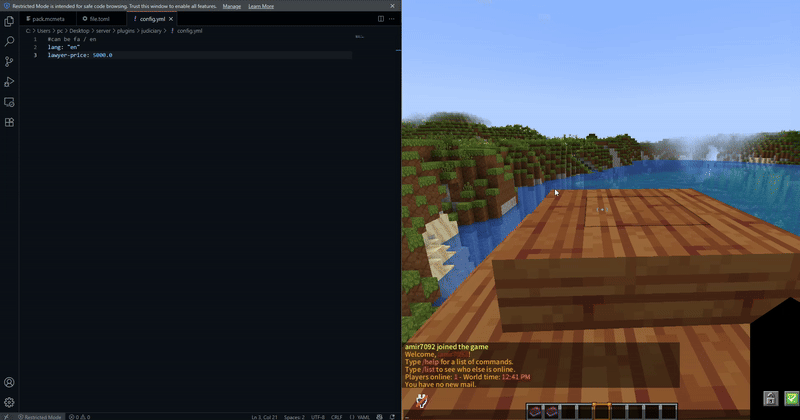The image size is (800, 420).
Task: Click the server breadcrumb segment
Action: [103, 31]
